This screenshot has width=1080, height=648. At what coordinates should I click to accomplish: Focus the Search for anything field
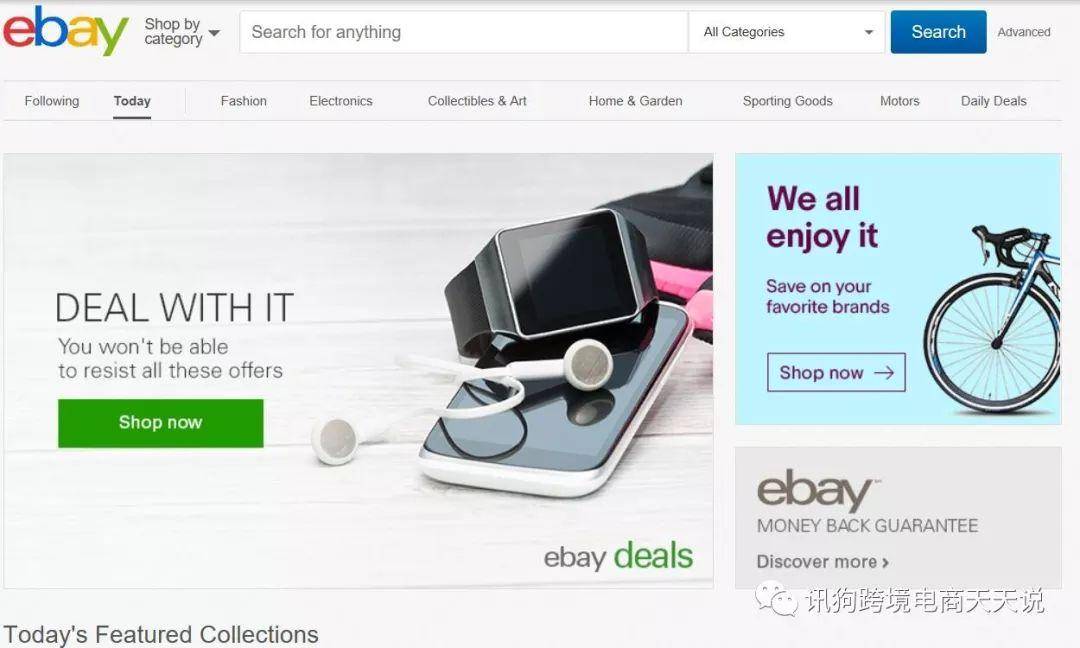pyautogui.click(x=464, y=32)
